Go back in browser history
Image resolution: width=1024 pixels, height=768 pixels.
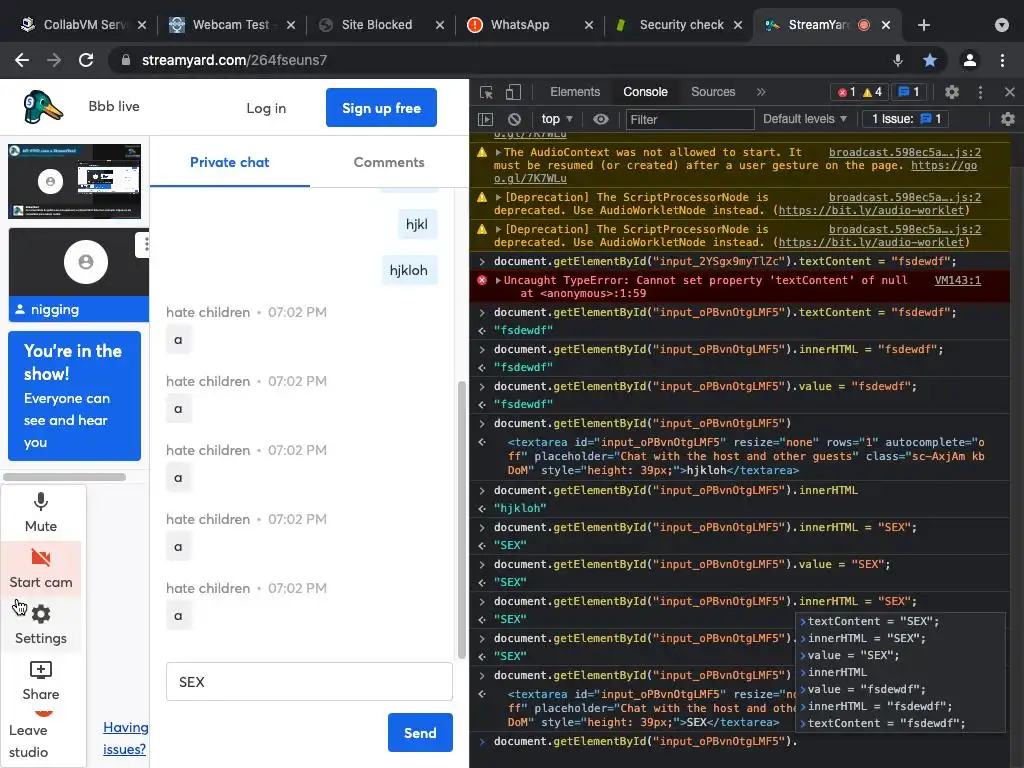tap(22, 60)
